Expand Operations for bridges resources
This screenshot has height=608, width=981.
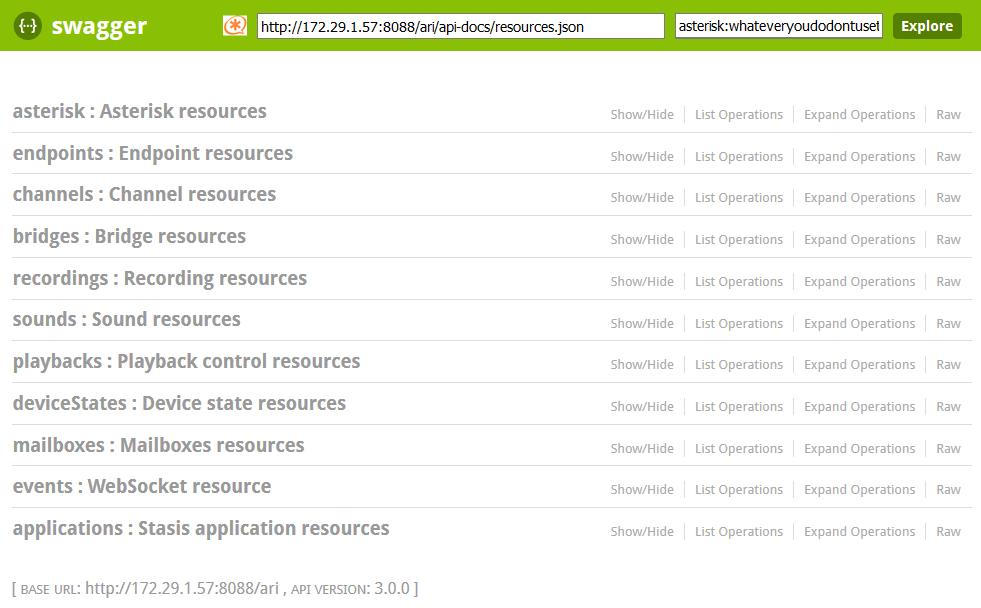coord(859,240)
